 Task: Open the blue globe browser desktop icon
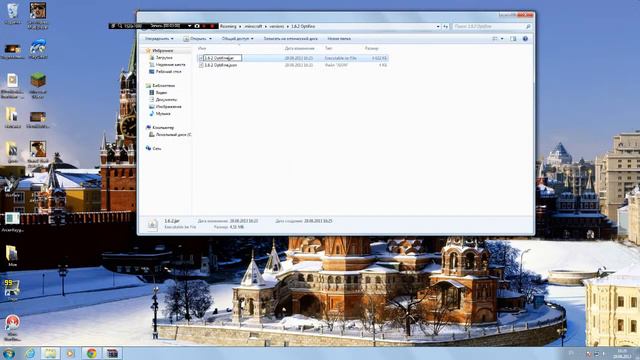(x=38, y=49)
